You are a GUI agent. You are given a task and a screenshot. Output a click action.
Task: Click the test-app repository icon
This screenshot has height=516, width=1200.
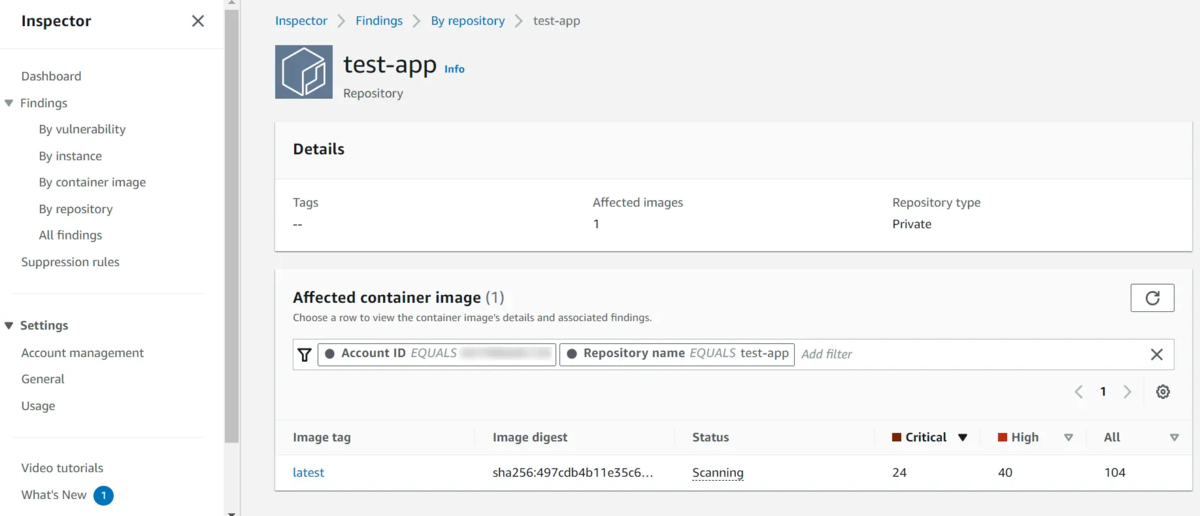(304, 72)
